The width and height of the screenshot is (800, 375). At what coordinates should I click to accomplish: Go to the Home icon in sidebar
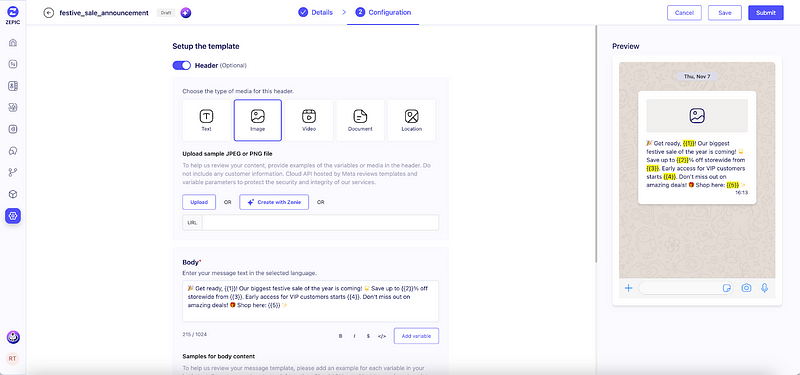coord(13,42)
